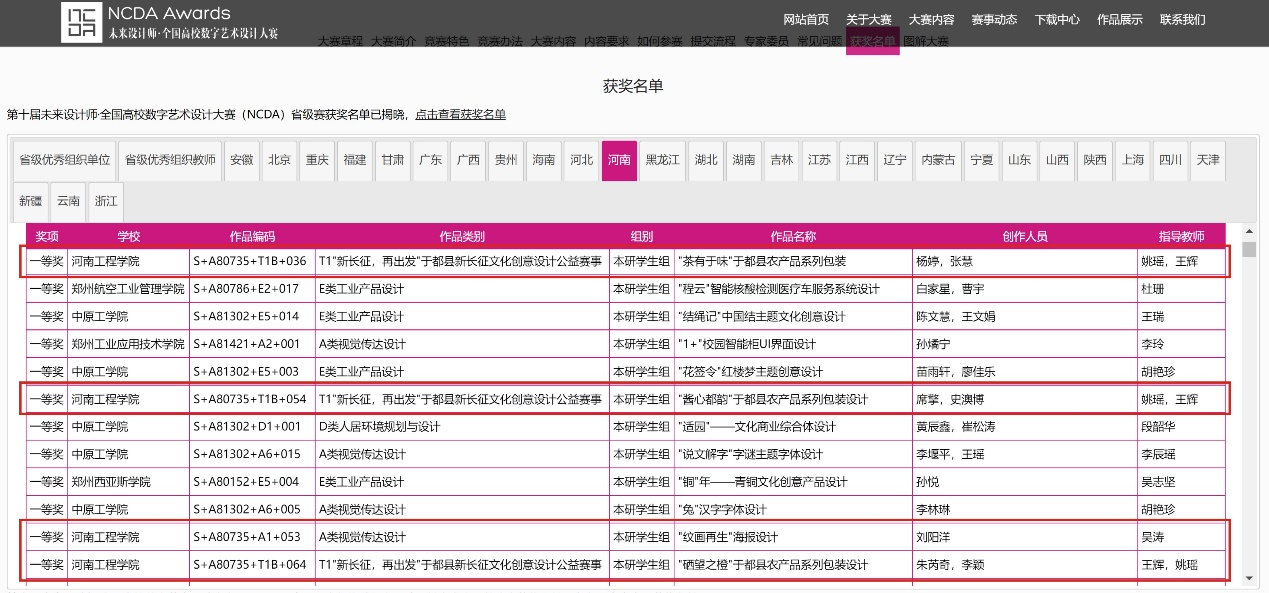Select the 黑龙江 province tab
Image resolution: width=1269 pixels, height=593 pixels.
click(662, 161)
